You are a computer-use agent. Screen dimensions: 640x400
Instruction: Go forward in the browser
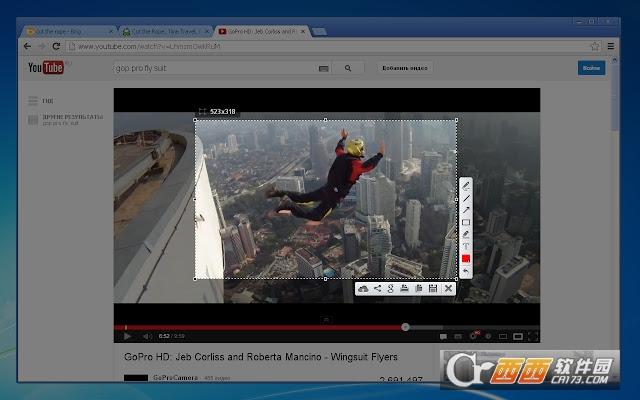click(42, 46)
